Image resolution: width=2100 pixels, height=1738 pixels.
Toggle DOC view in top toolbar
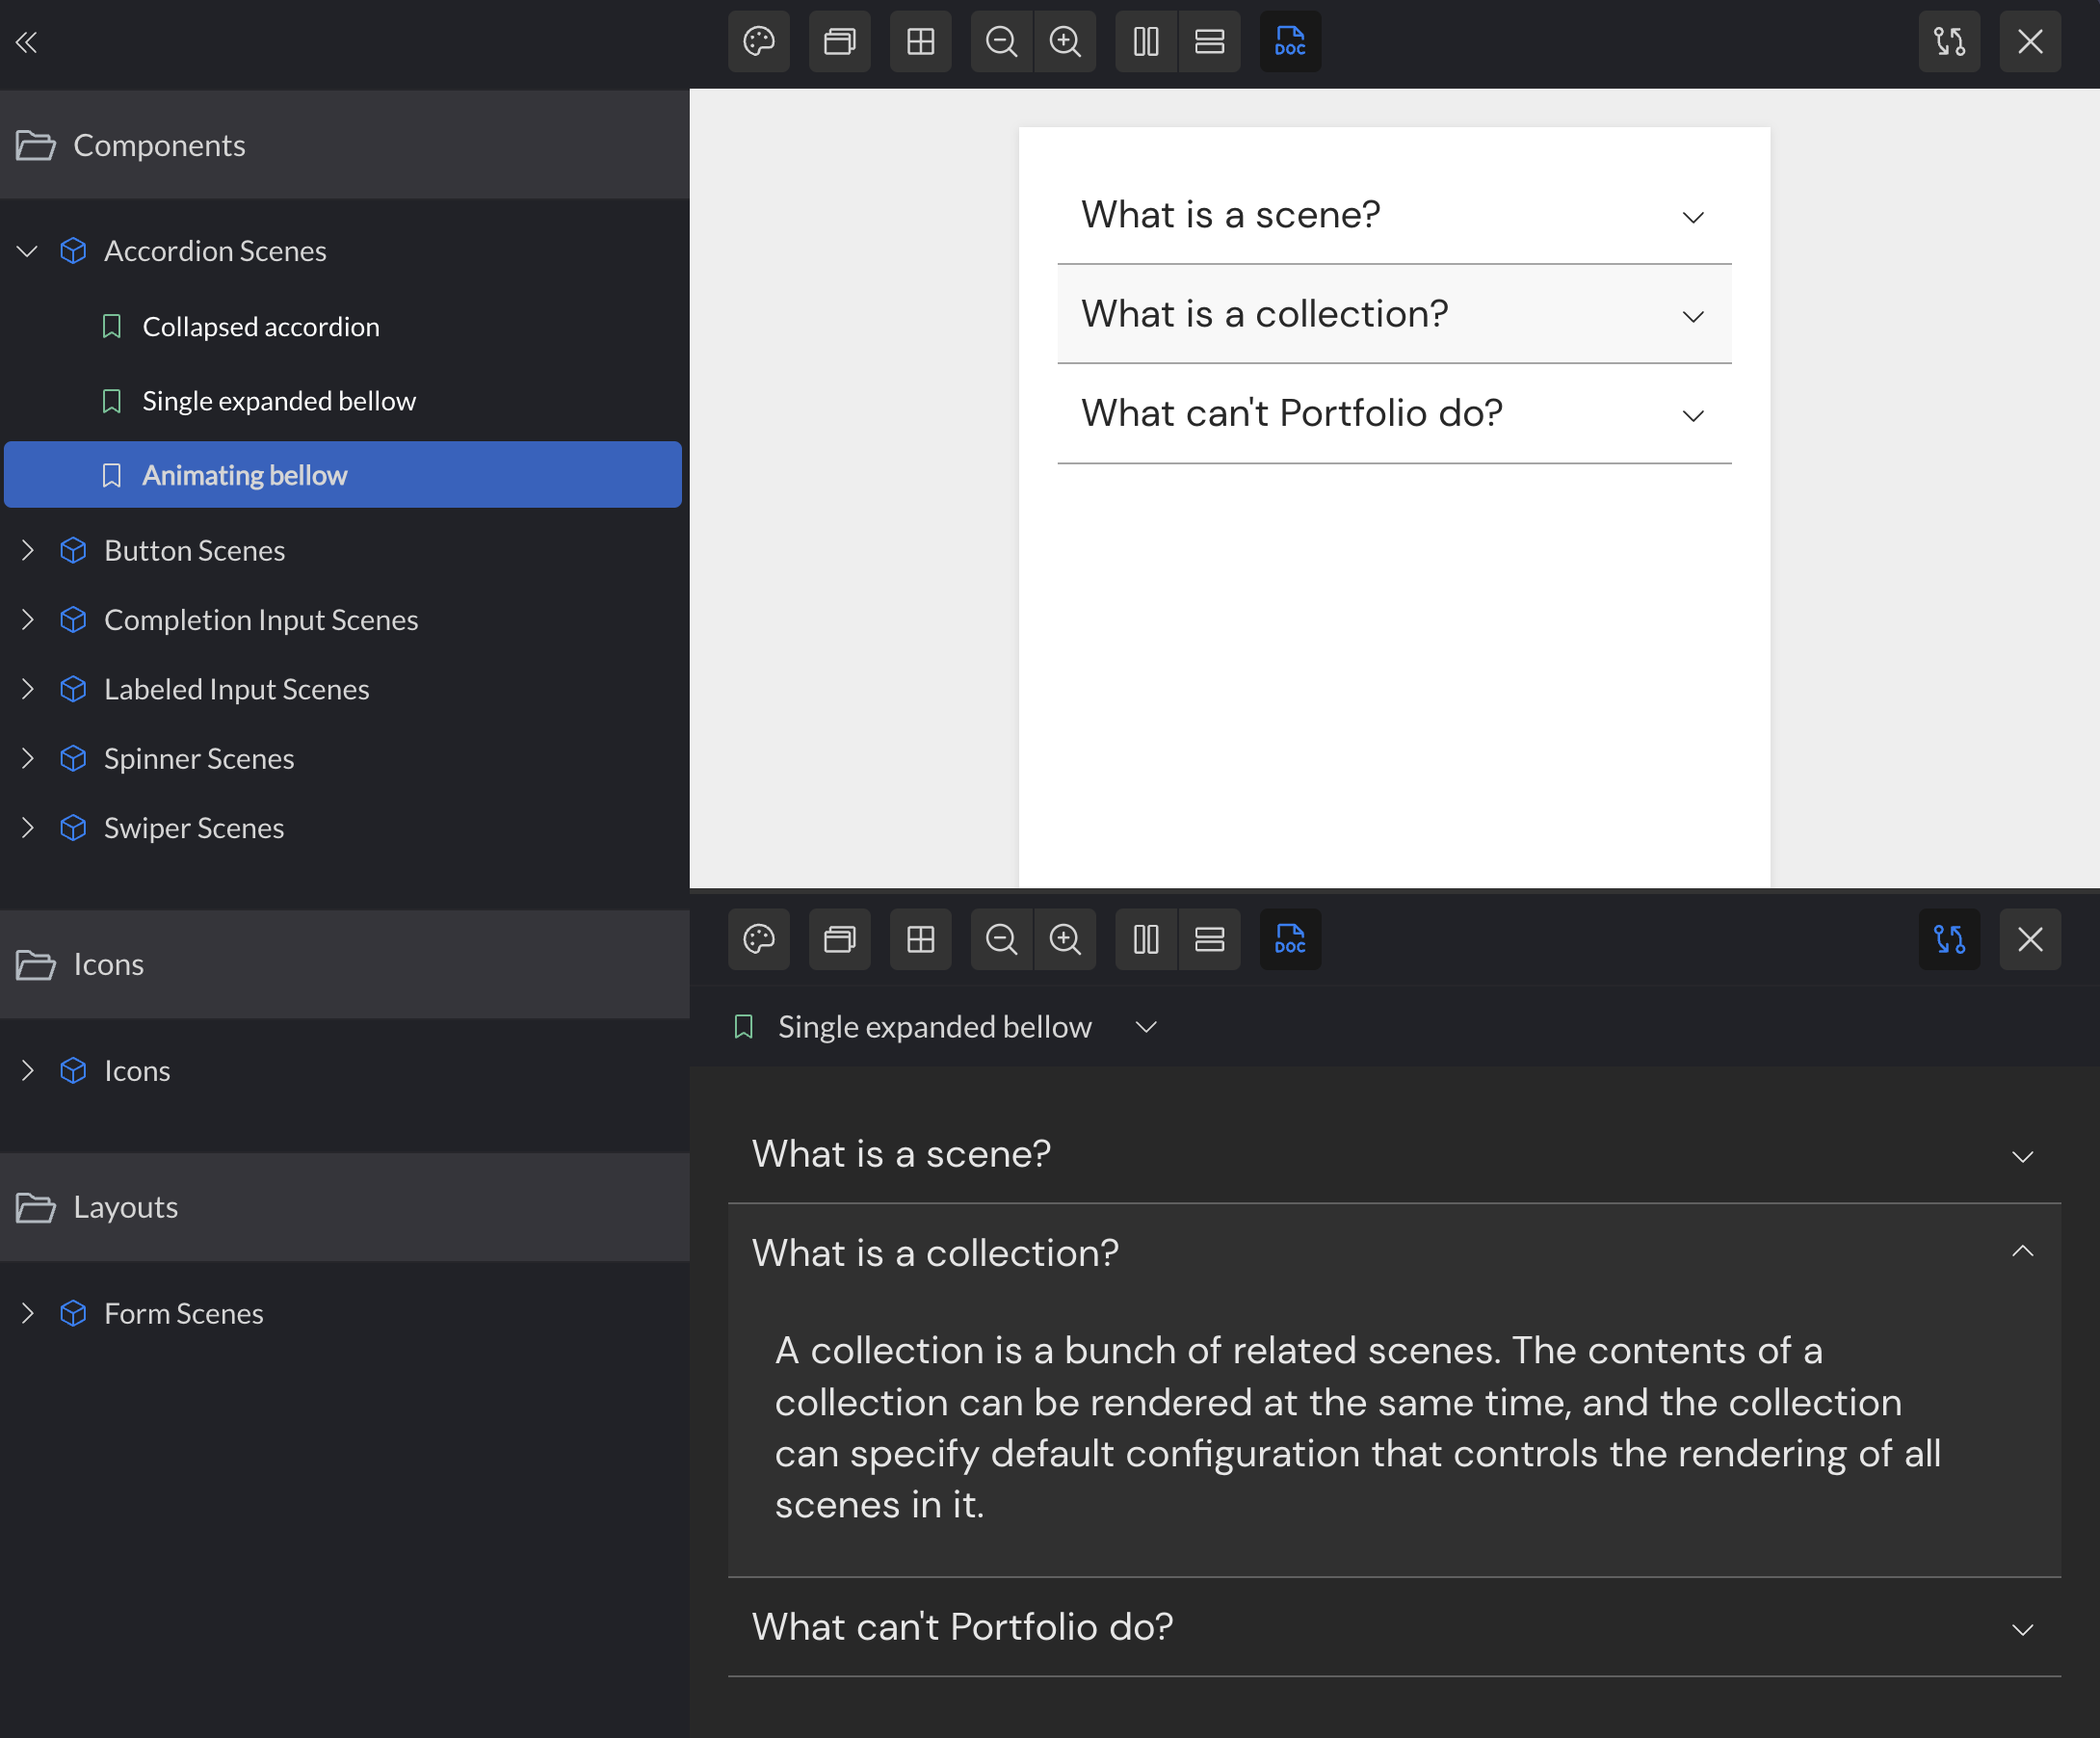tap(1290, 42)
